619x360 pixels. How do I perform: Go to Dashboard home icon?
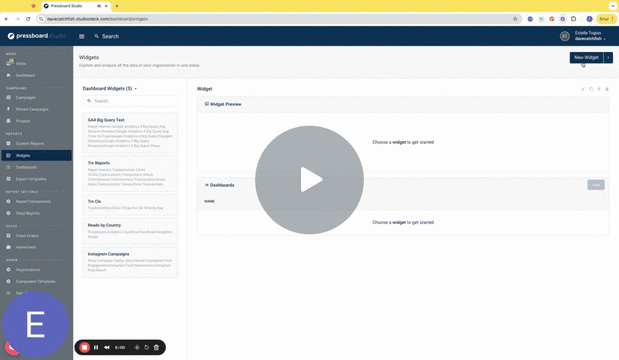coord(8,75)
